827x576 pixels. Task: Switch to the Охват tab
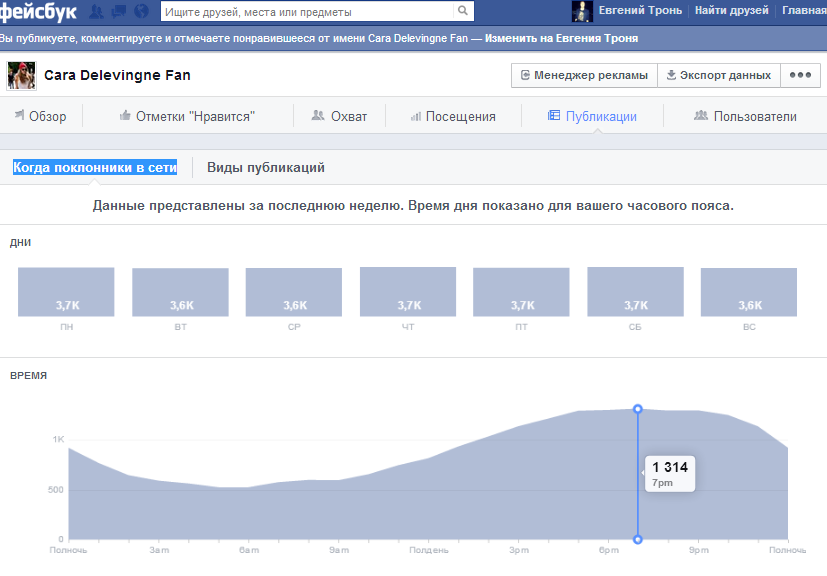click(339, 116)
